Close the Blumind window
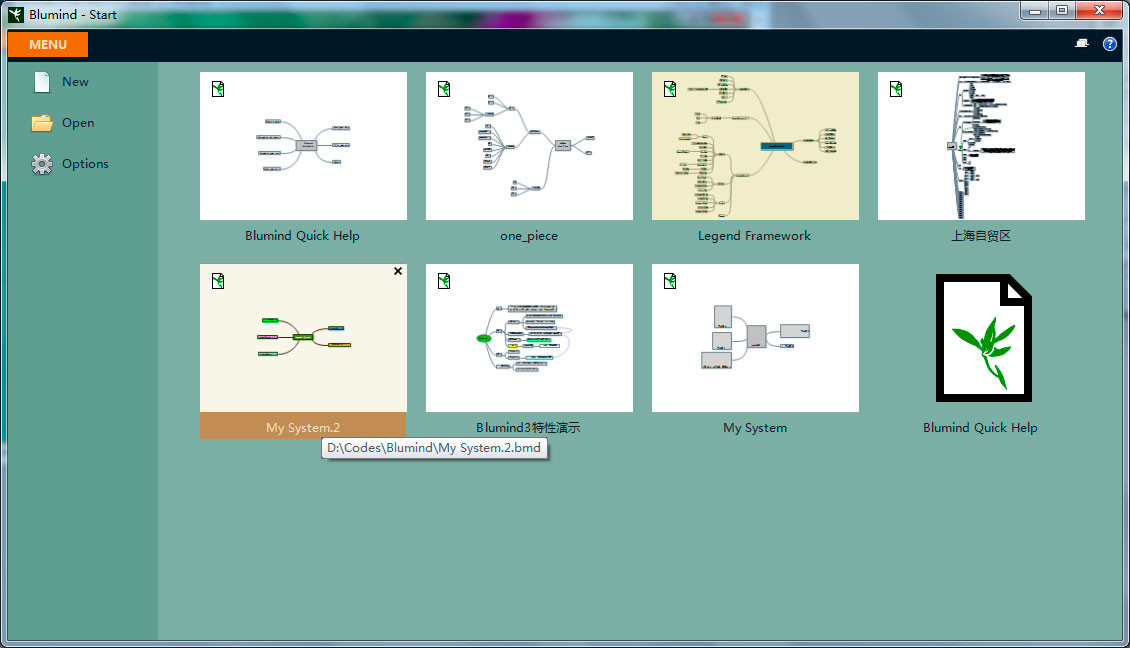1130x648 pixels. pyautogui.click(x=1100, y=11)
